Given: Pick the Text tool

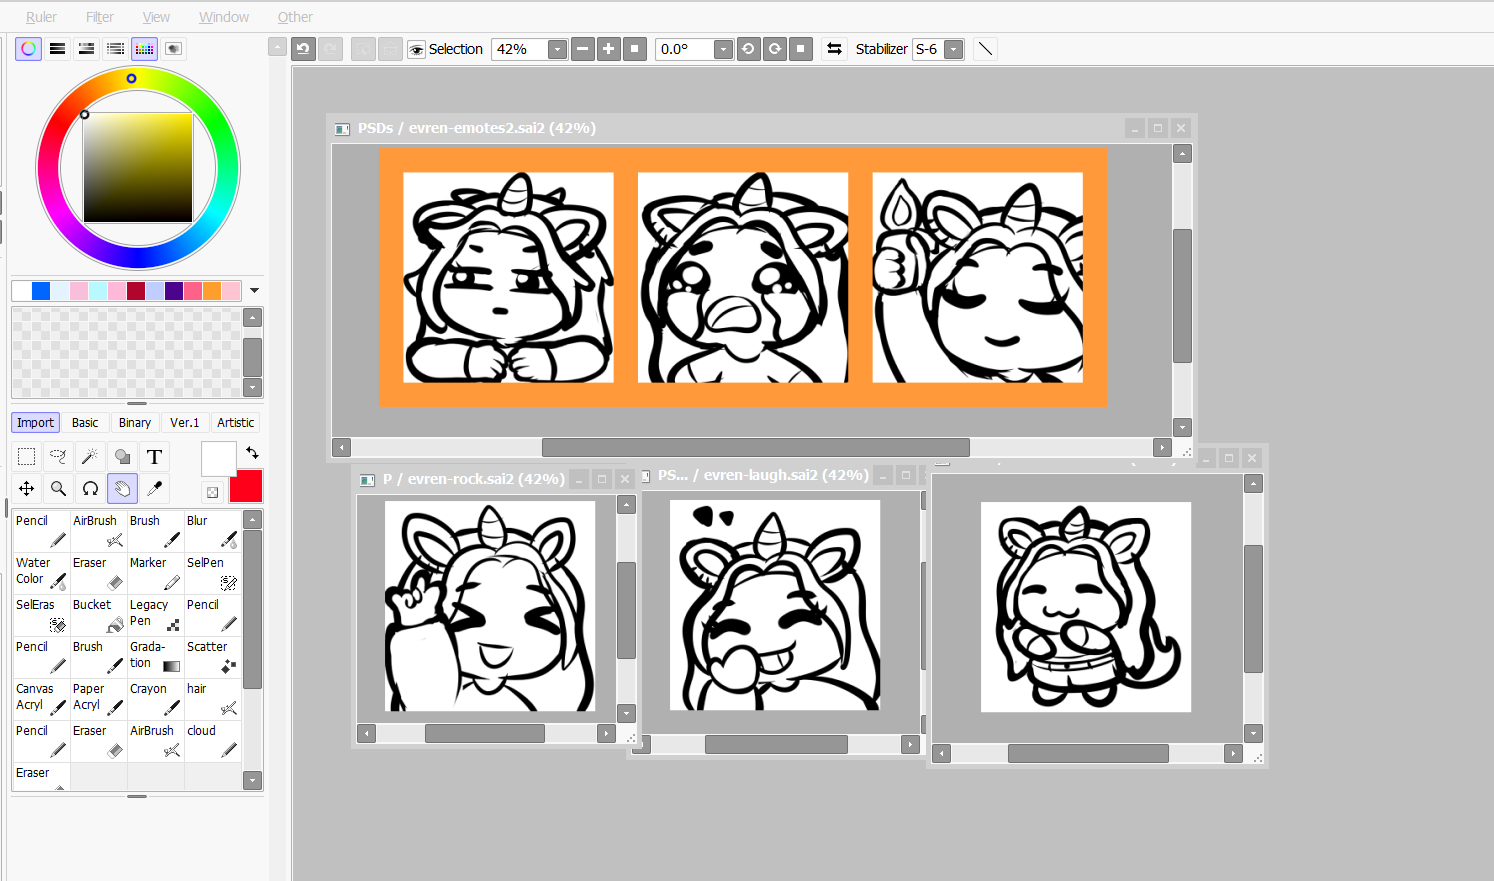Looking at the screenshot, I should [154, 457].
